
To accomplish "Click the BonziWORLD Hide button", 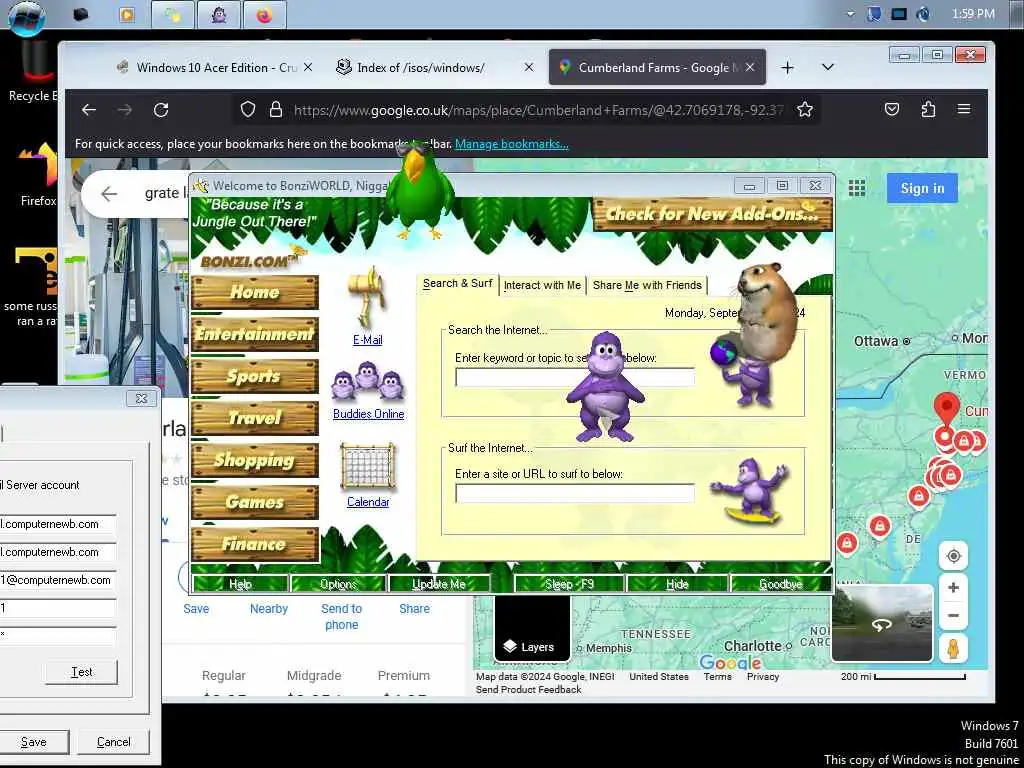I will [x=677, y=584].
